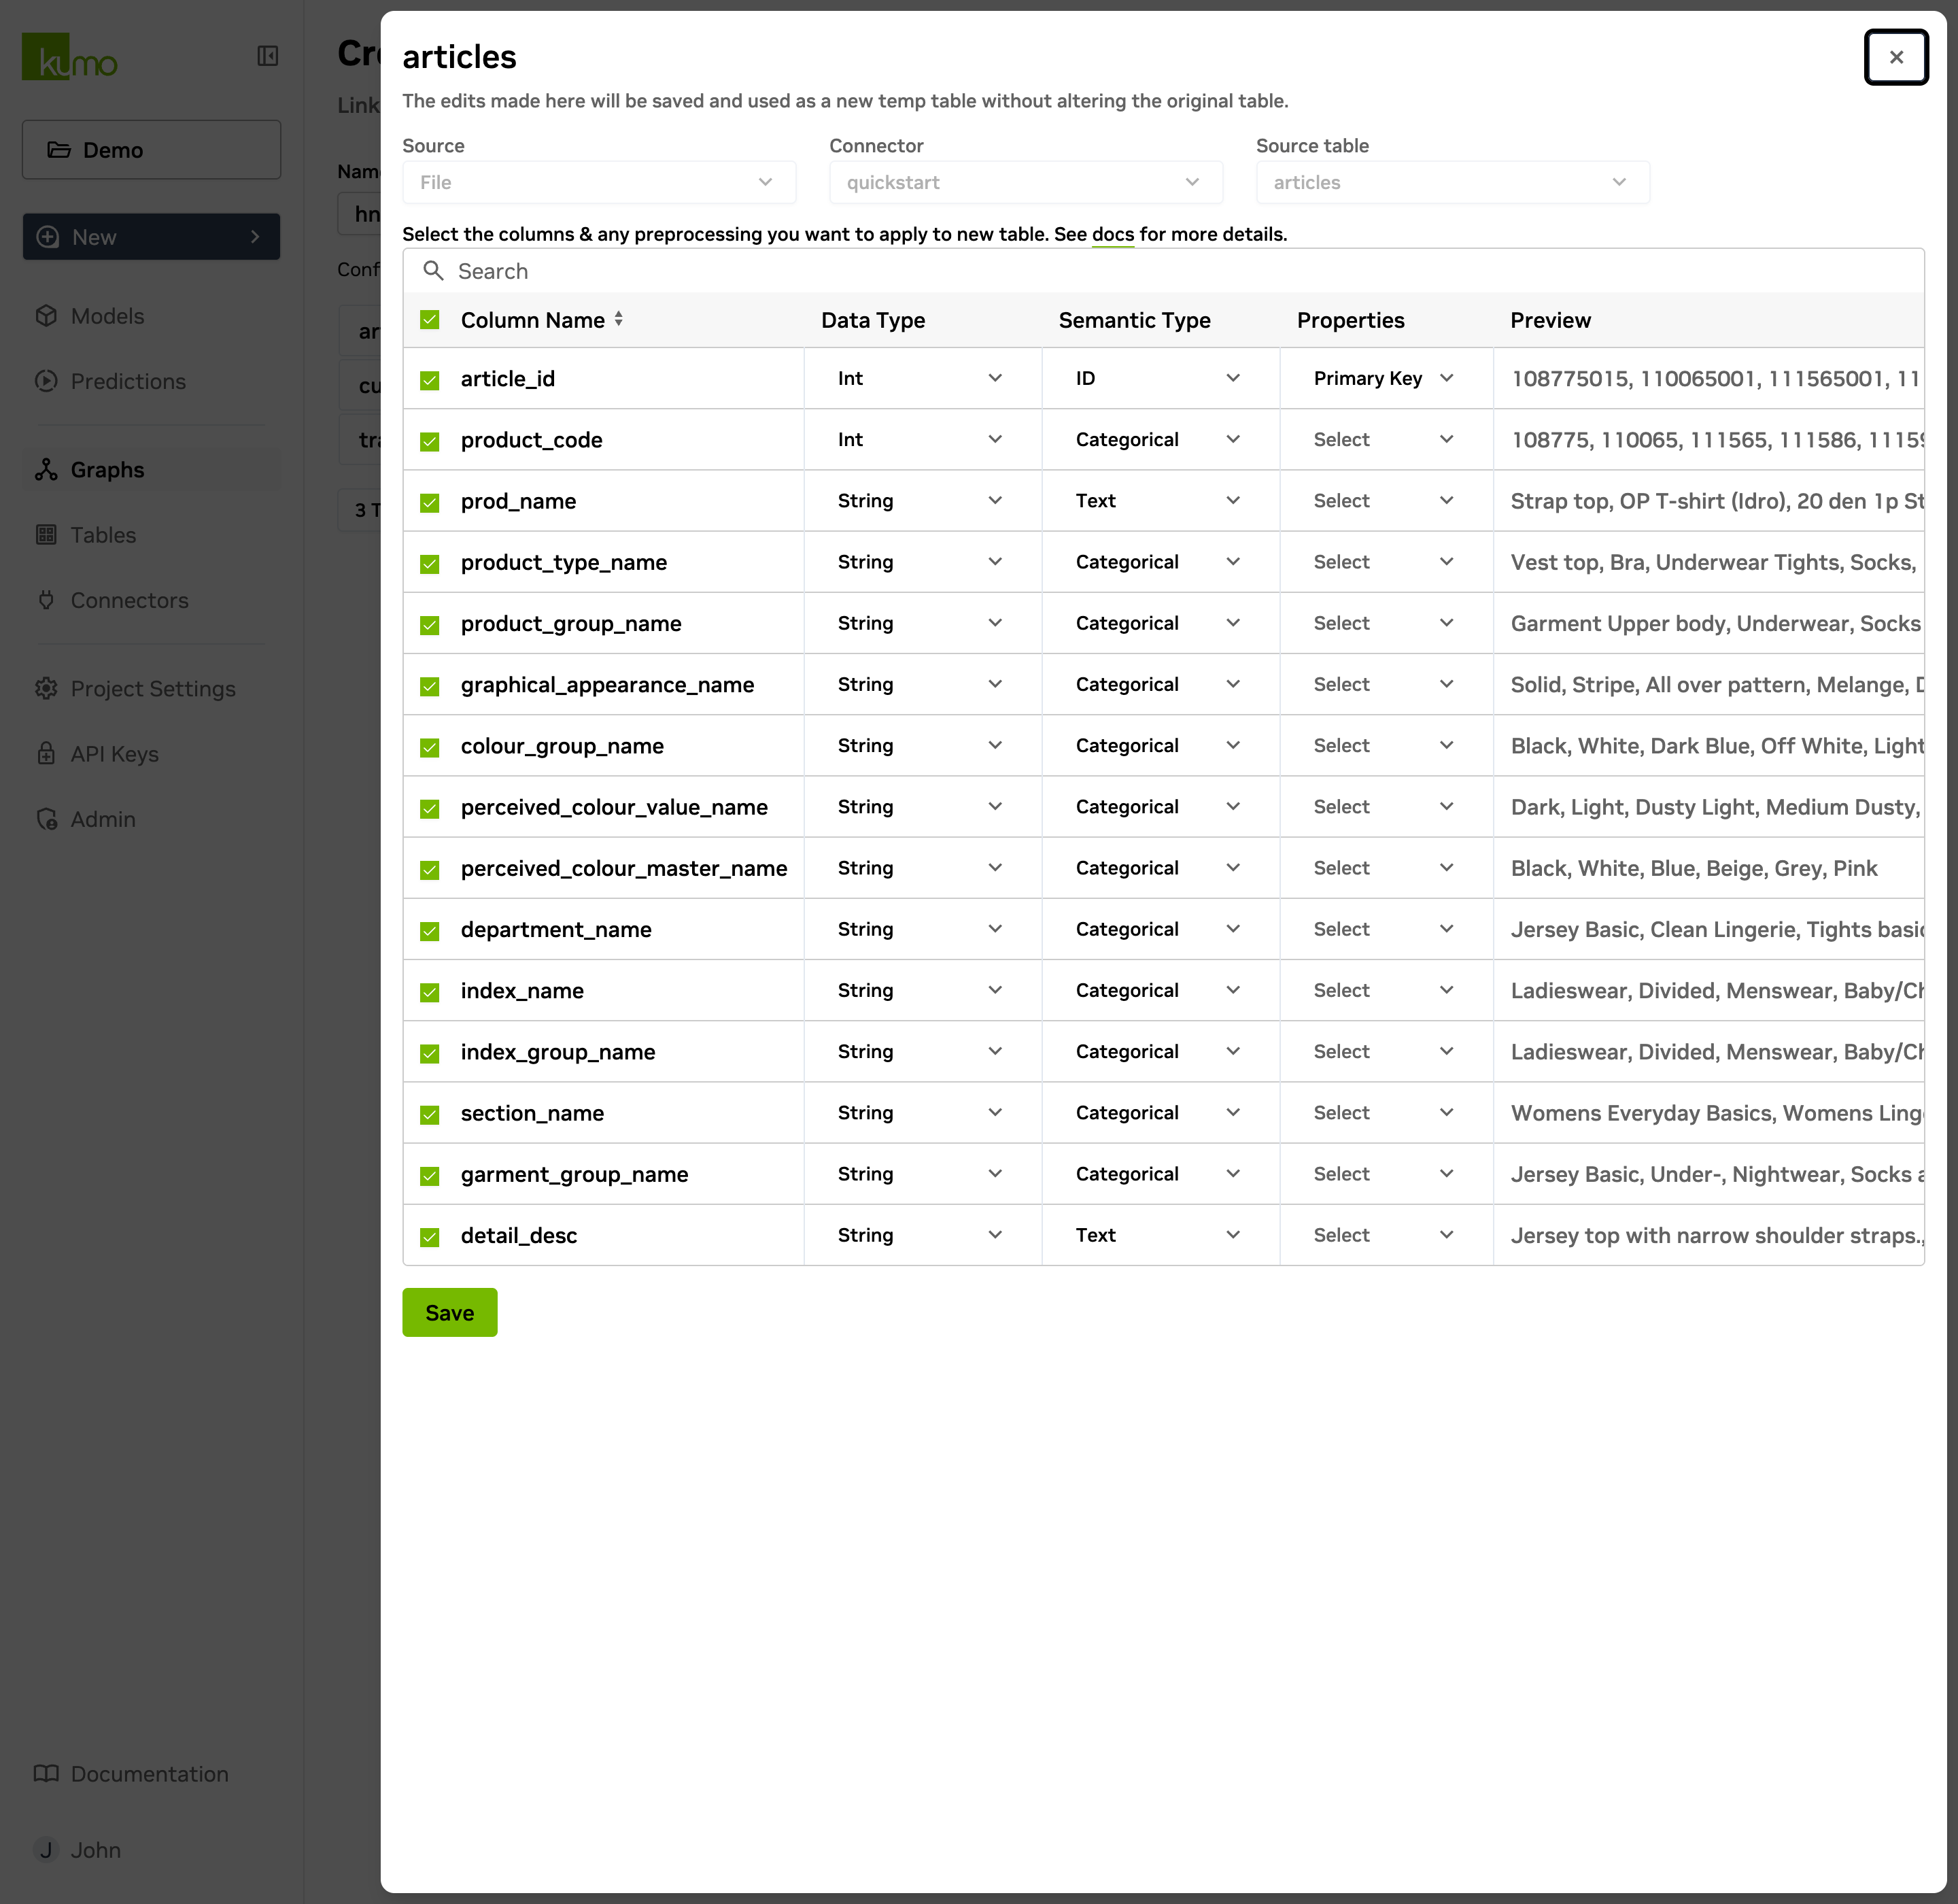Image resolution: width=1958 pixels, height=1904 pixels.
Task: Uncheck the department_name checkbox
Action: [x=430, y=931]
